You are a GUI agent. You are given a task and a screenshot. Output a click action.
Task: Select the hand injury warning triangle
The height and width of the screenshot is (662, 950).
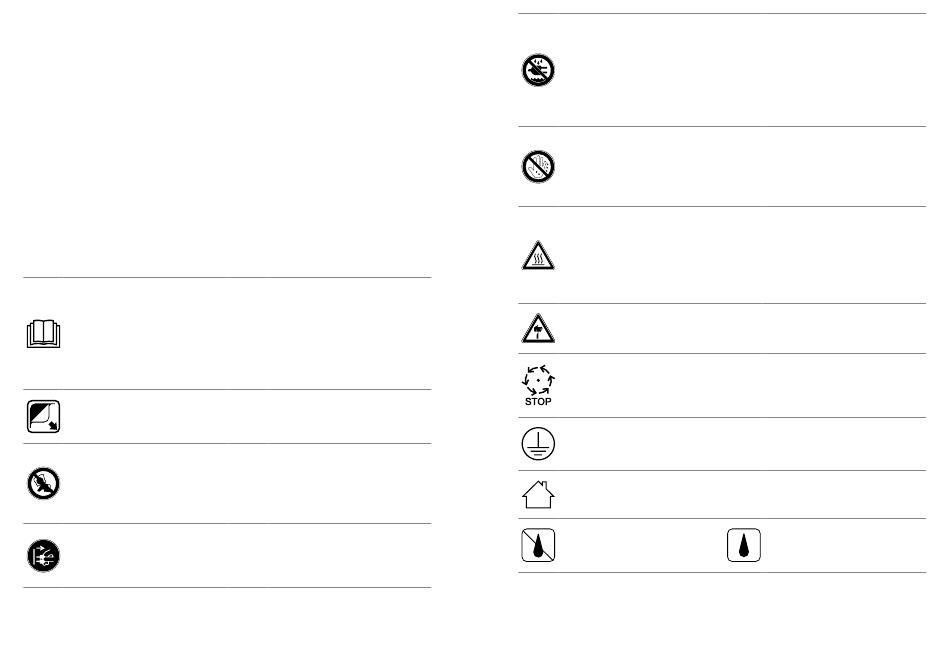tap(538, 328)
